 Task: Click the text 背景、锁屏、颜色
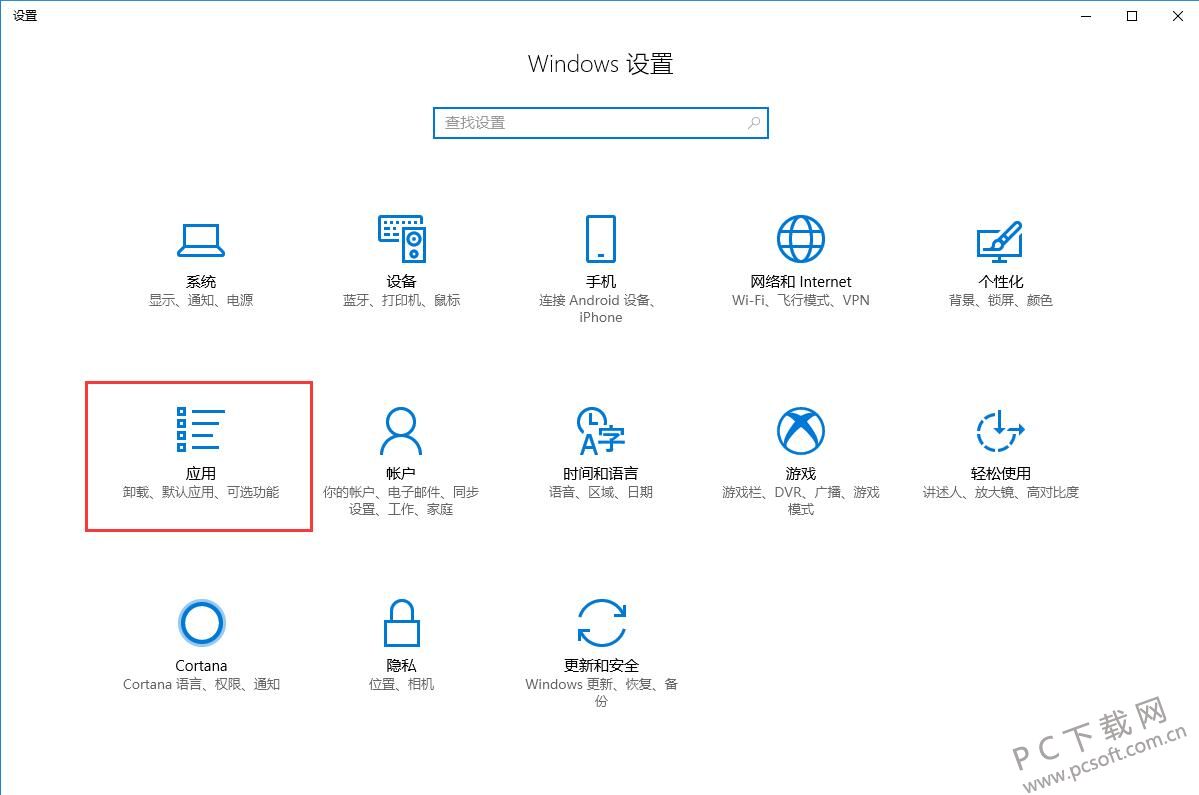[1000, 300]
